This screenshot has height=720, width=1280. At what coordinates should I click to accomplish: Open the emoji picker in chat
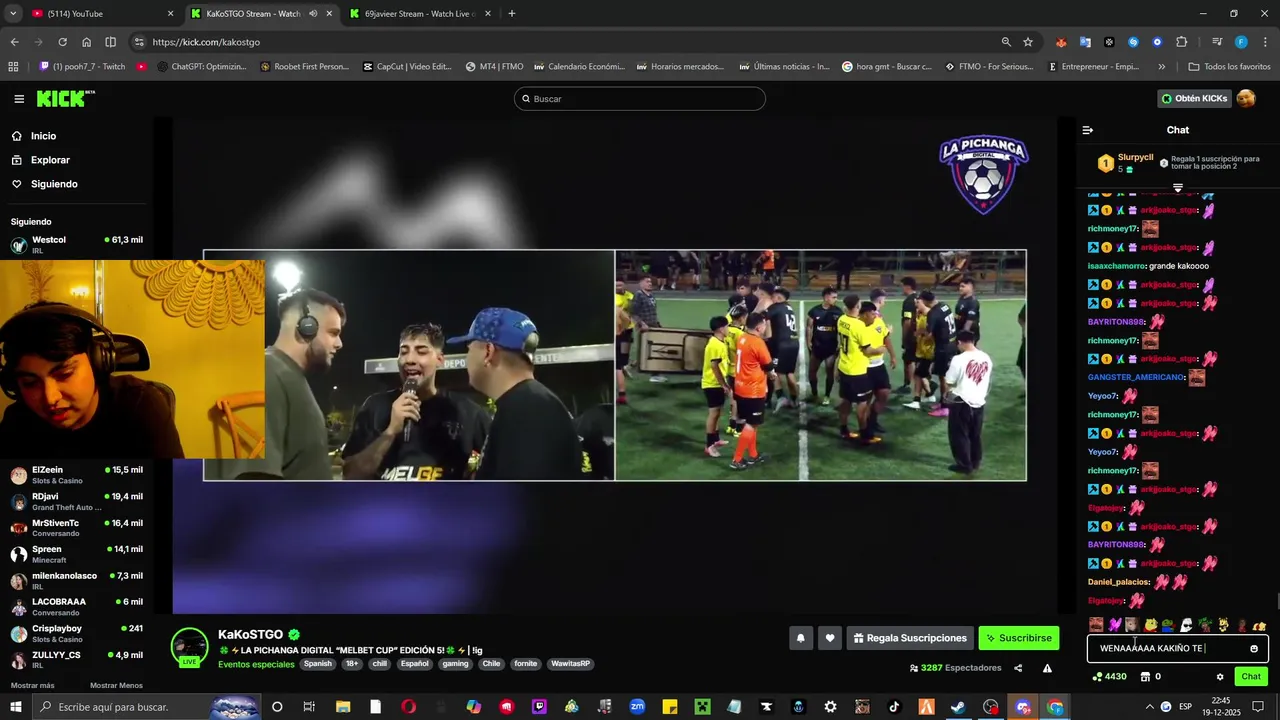tap(1254, 648)
